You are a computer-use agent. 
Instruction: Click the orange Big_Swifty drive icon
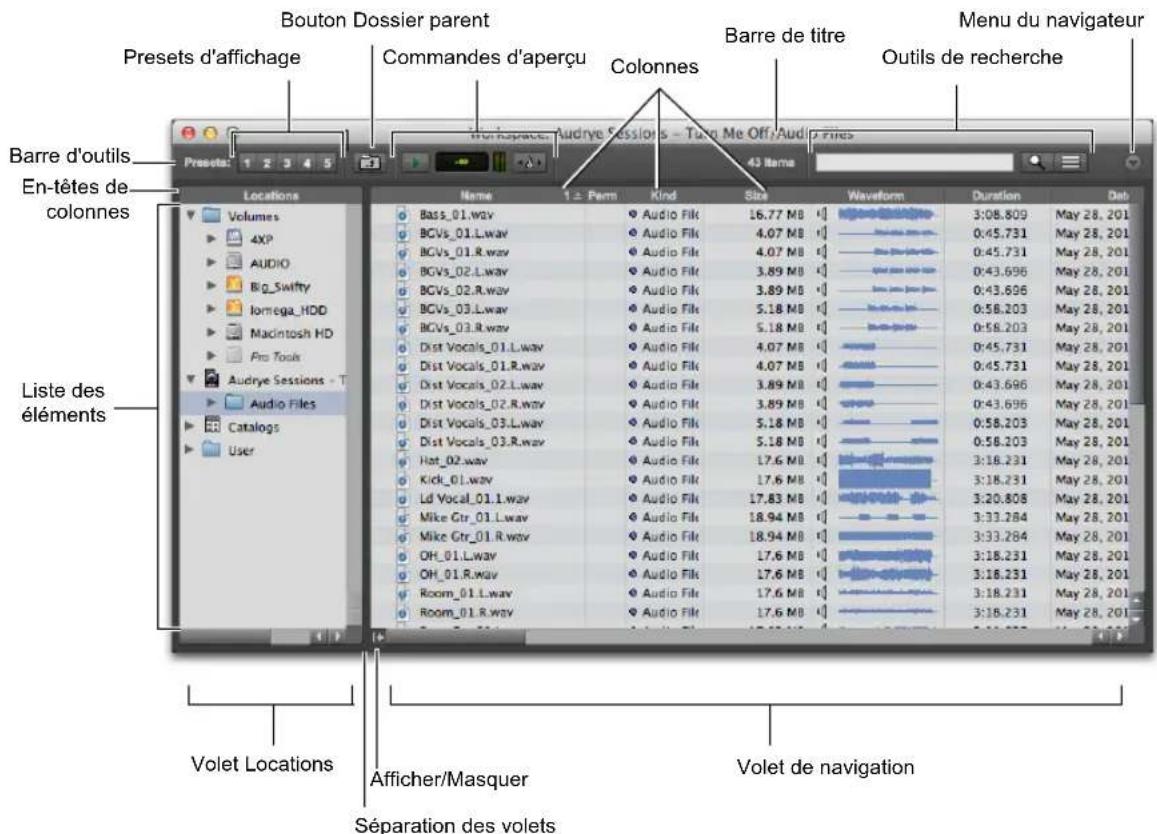234,285
